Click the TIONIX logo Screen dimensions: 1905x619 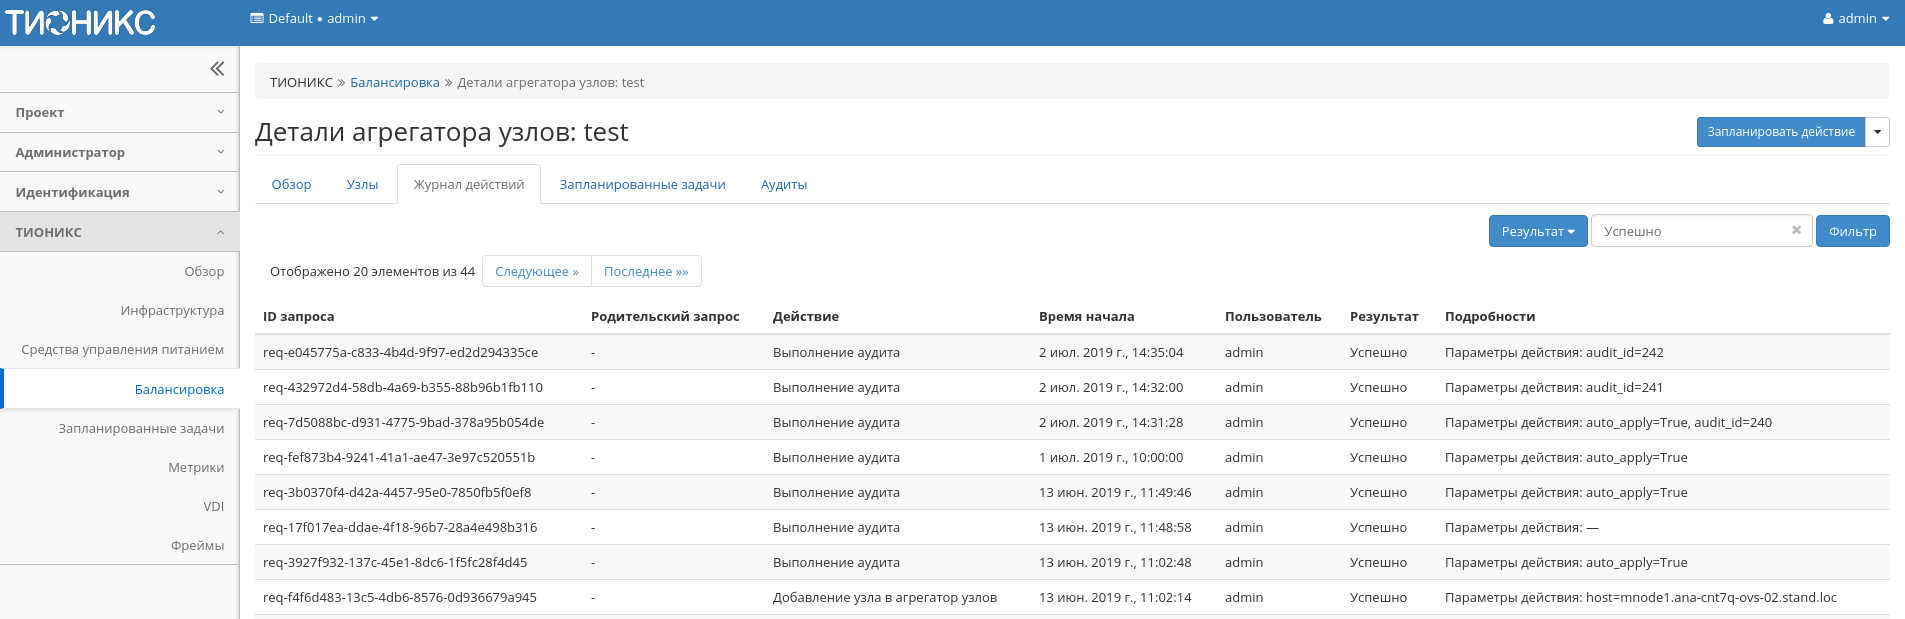click(80, 22)
